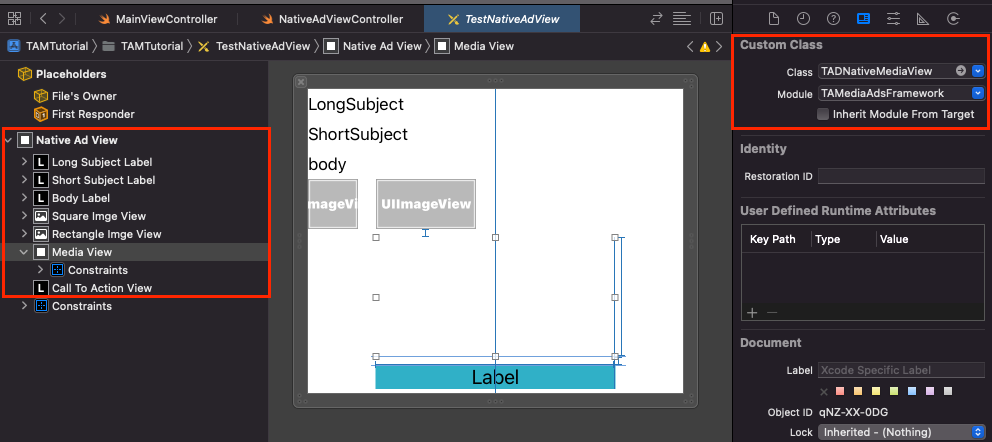The width and height of the screenshot is (992, 442).
Task: Expand the bottom-level Constraints row
Action: coord(25,306)
